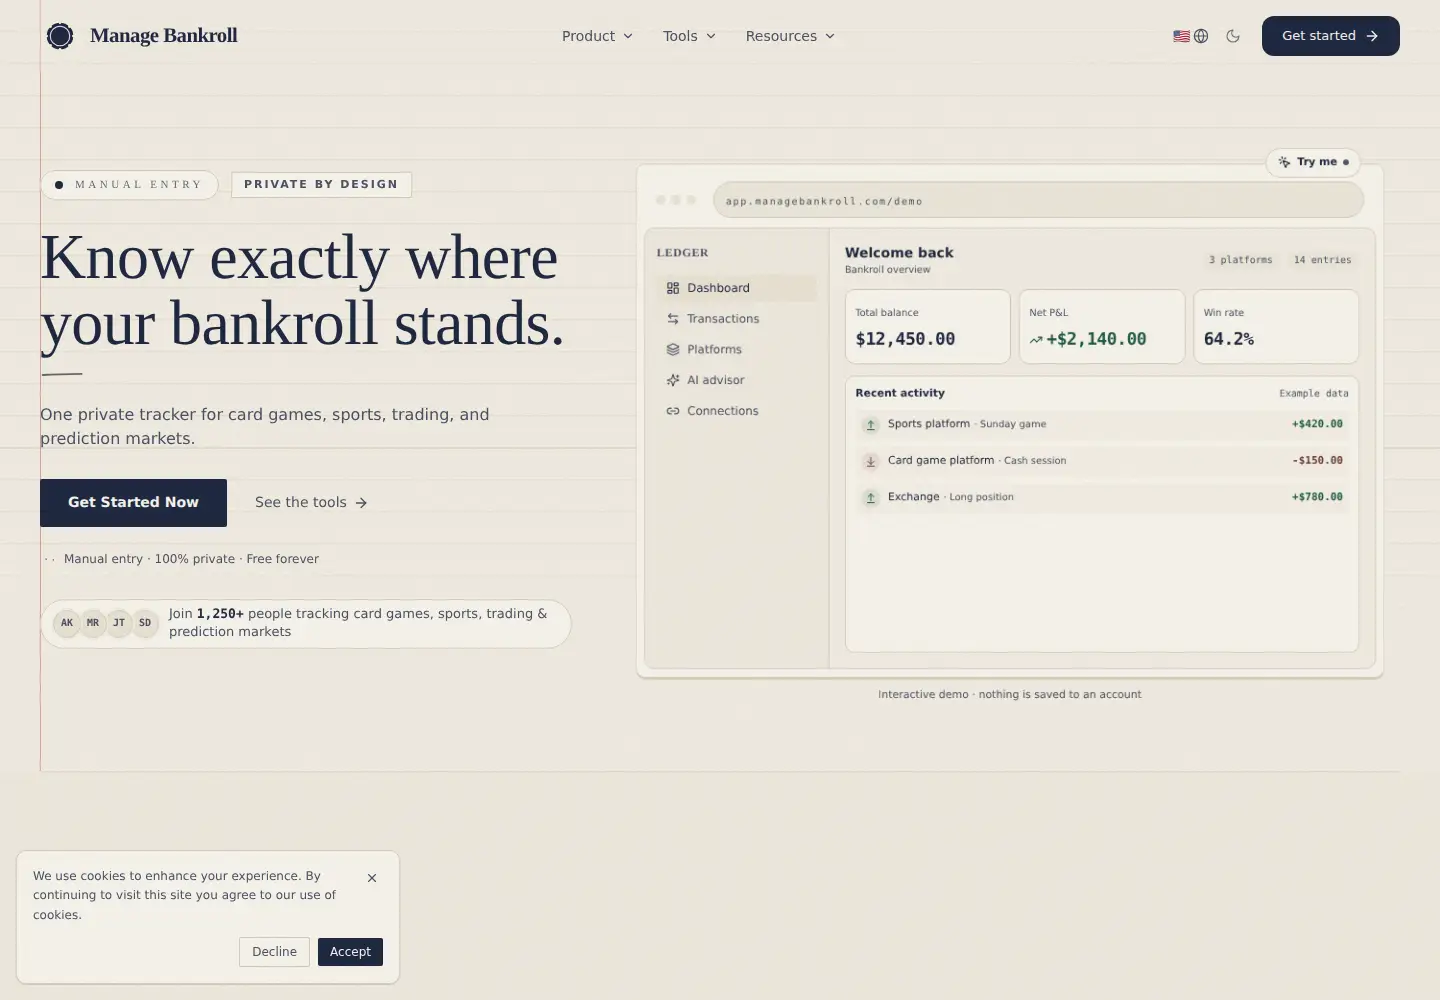
Task: Select the Exchange Long position row
Action: (x=1102, y=497)
